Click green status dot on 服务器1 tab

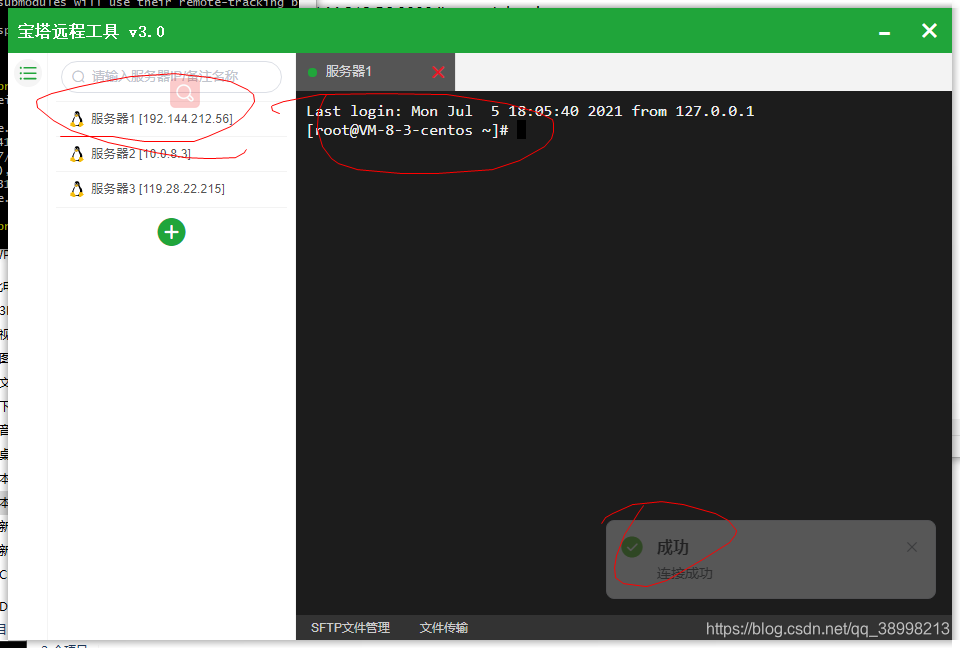click(x=312, y=72)
